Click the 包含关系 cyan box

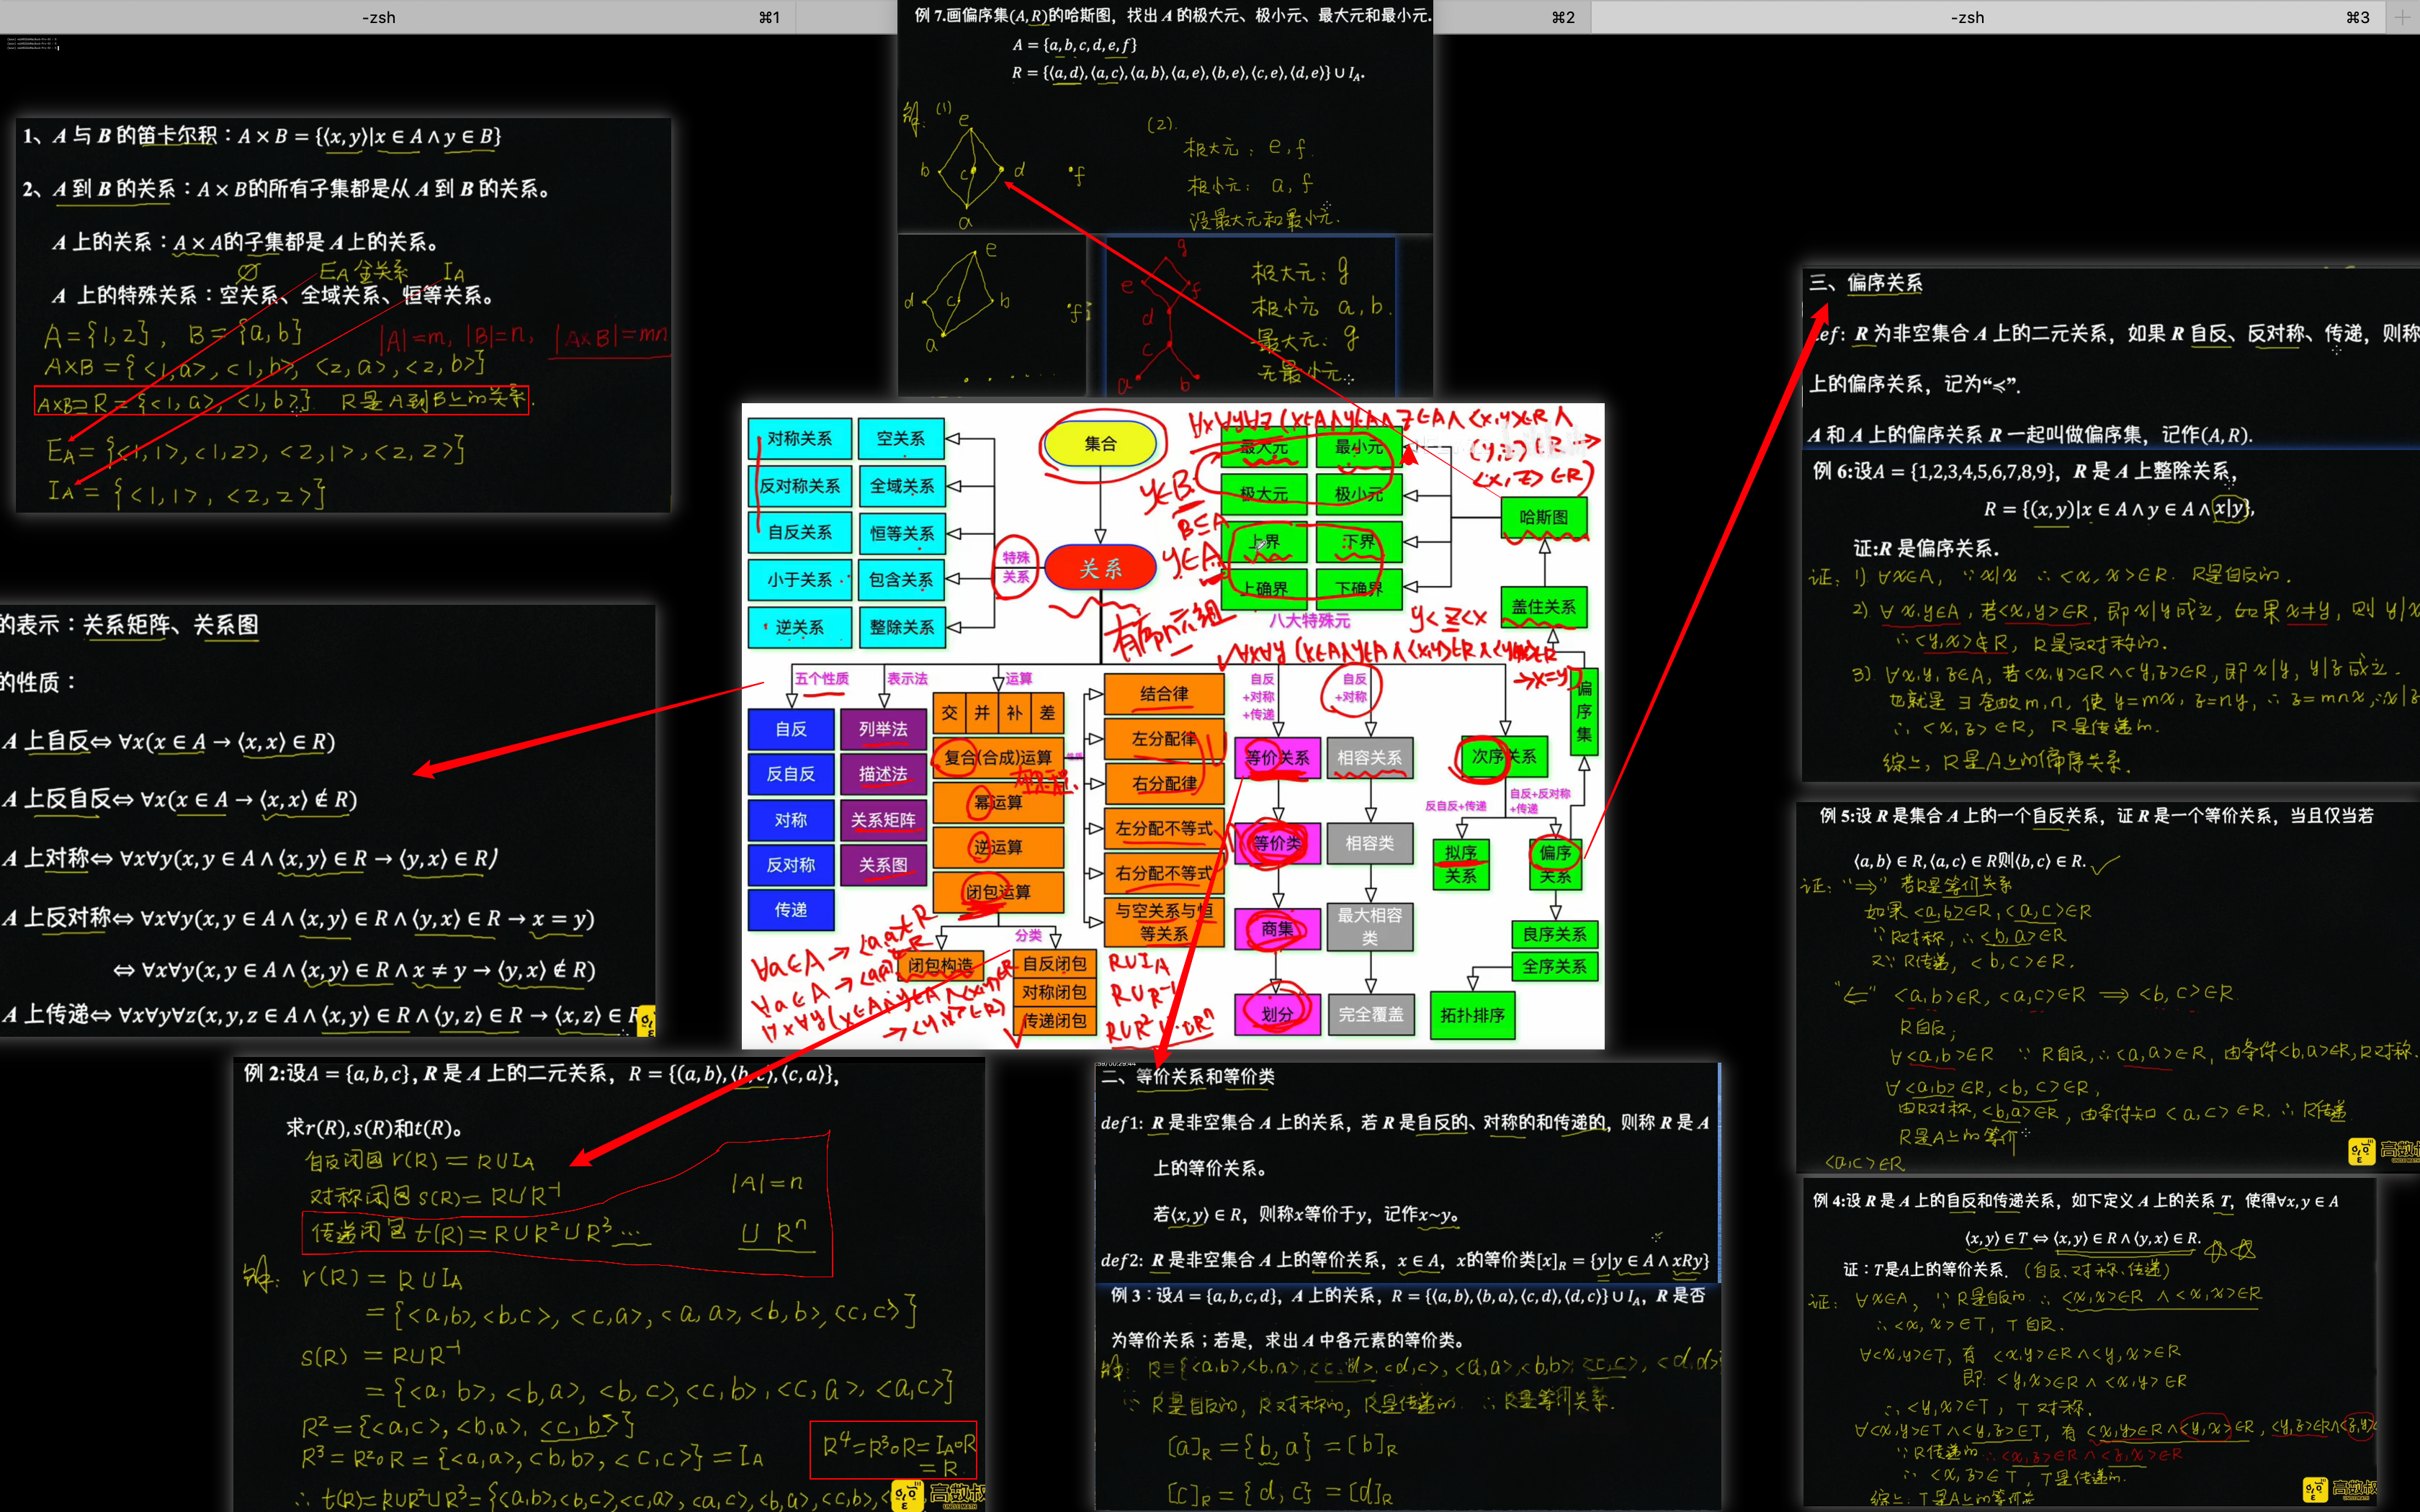(x=901, y=579)
